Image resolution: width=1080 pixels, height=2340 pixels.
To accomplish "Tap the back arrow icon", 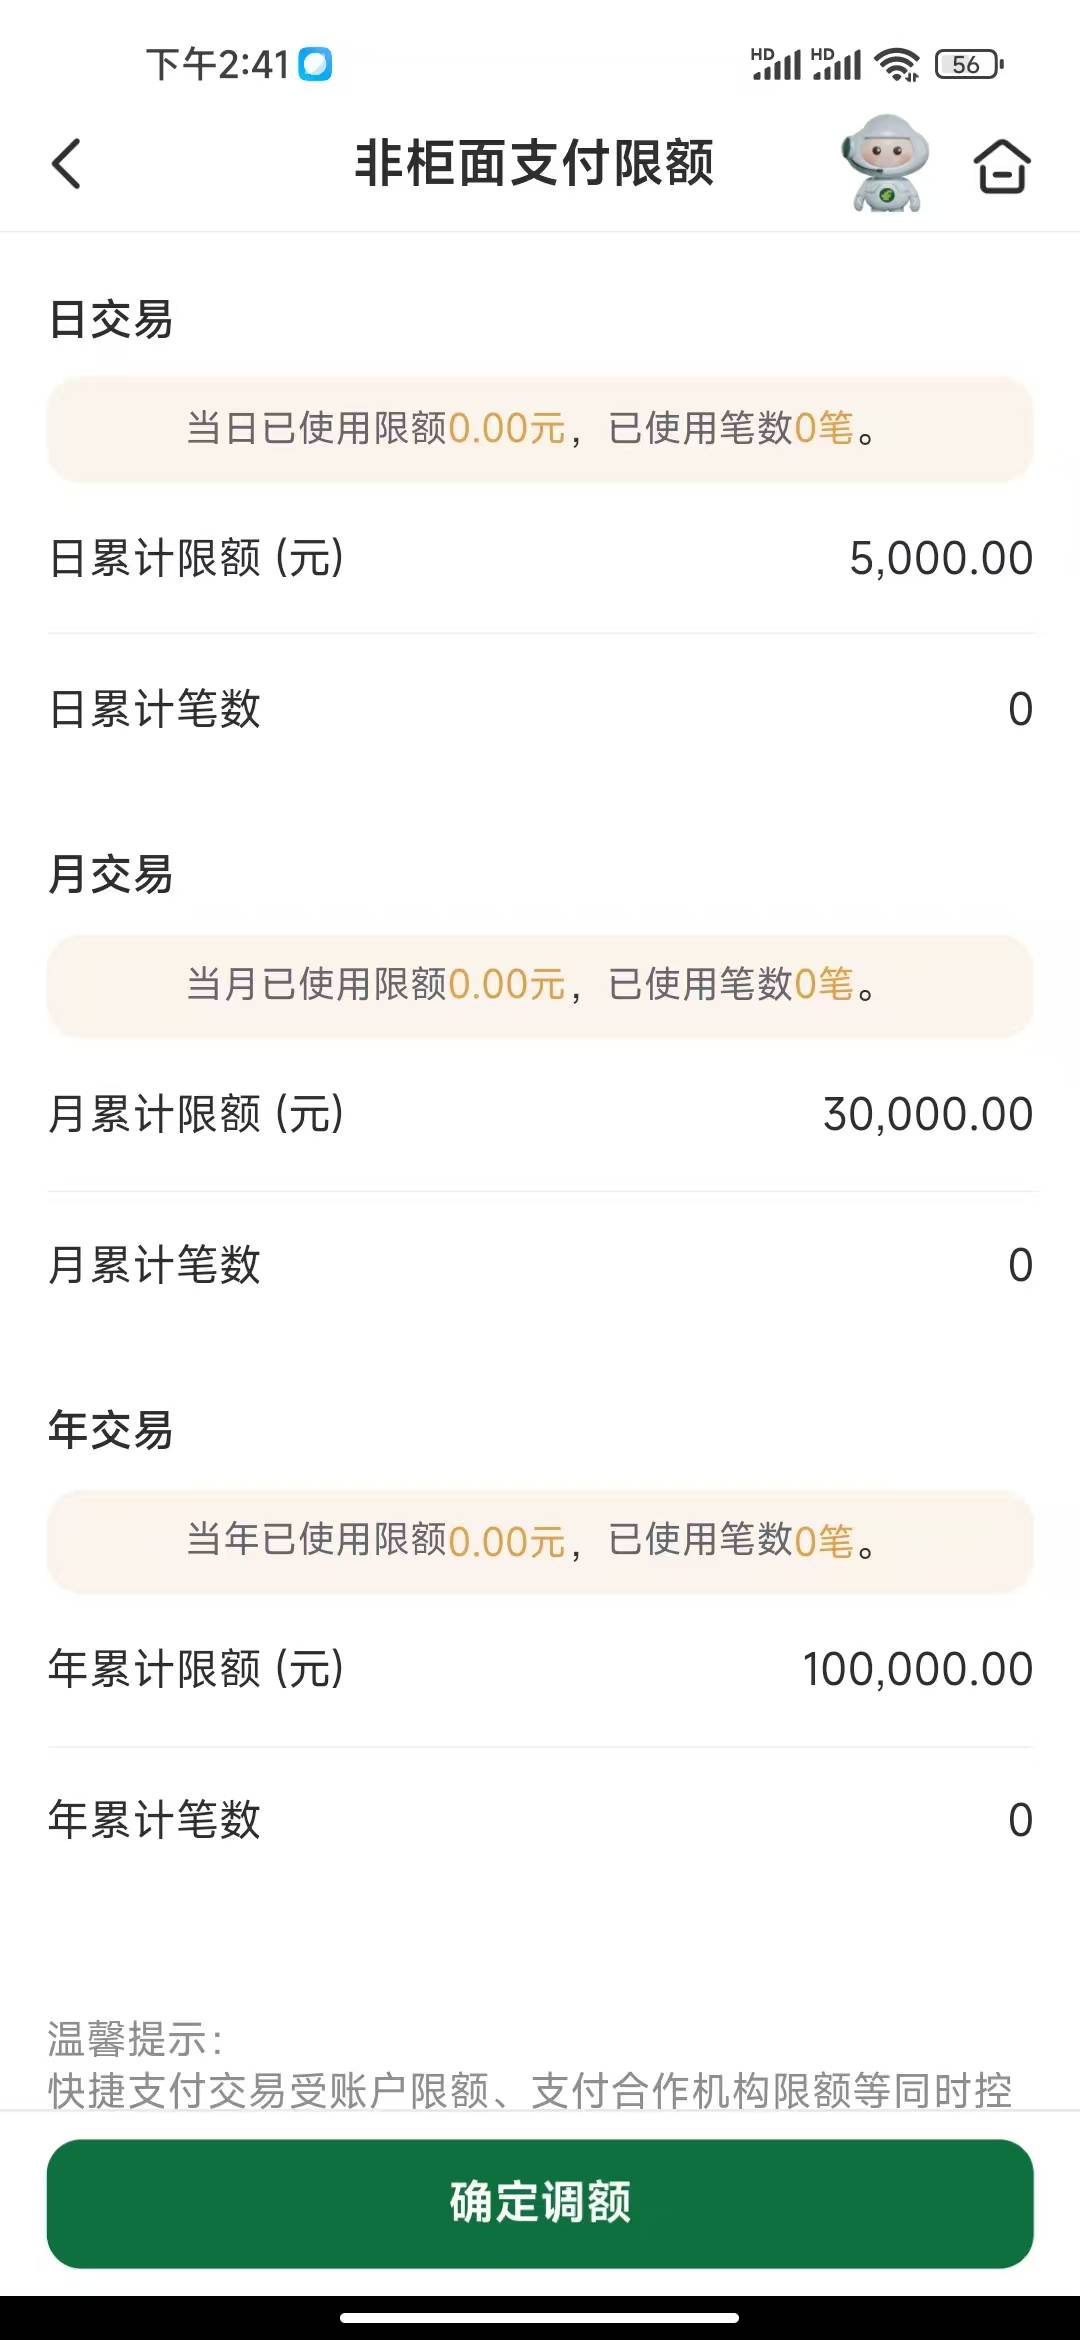I will click(x=66, y=164).
